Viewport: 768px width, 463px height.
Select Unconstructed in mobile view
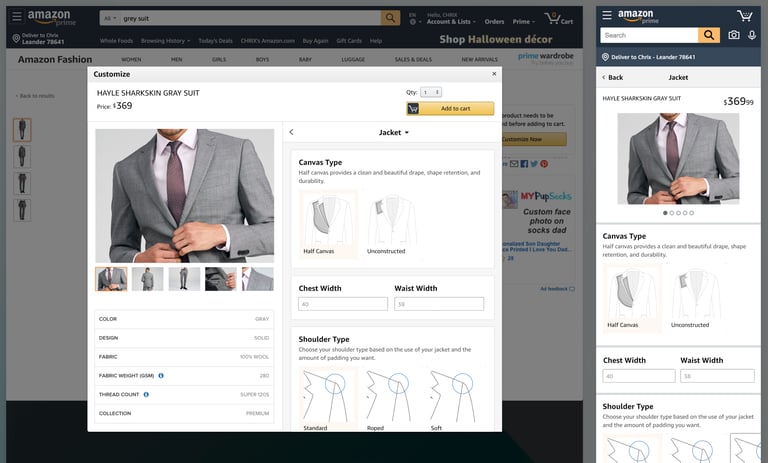[x=696, y=297]
